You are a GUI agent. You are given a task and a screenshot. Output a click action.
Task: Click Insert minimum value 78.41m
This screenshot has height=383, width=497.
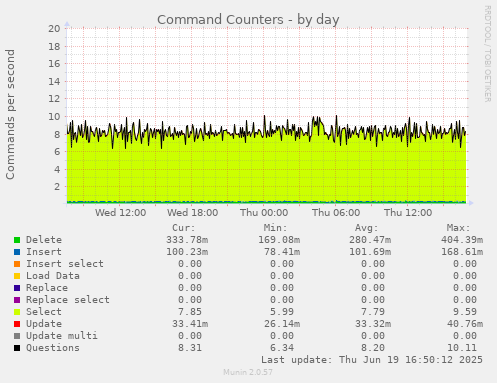pyautogui.click(x=282, y=252)
